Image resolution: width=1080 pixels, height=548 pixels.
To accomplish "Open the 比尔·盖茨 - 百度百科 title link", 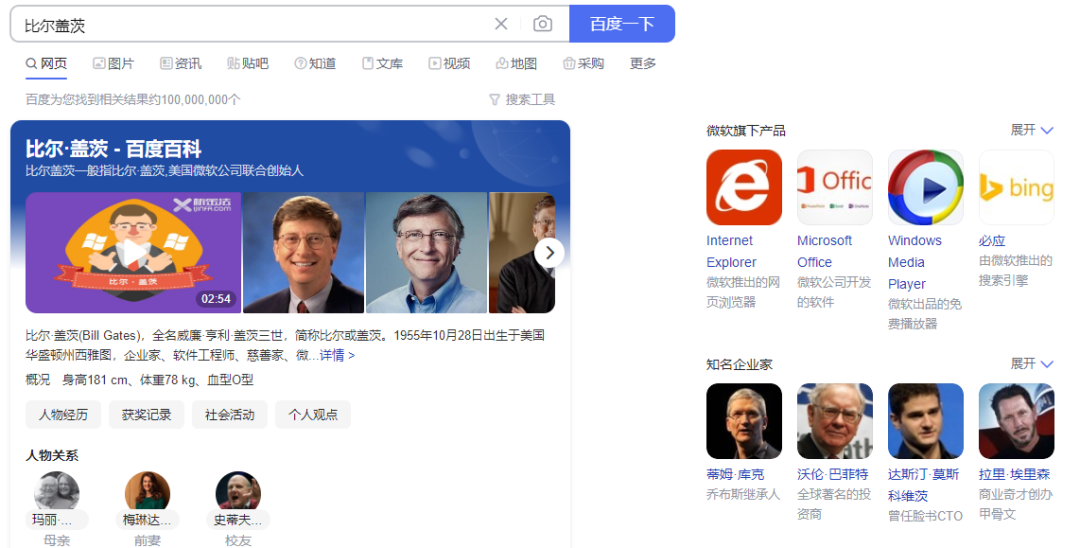I will click(x=114, y=149).
